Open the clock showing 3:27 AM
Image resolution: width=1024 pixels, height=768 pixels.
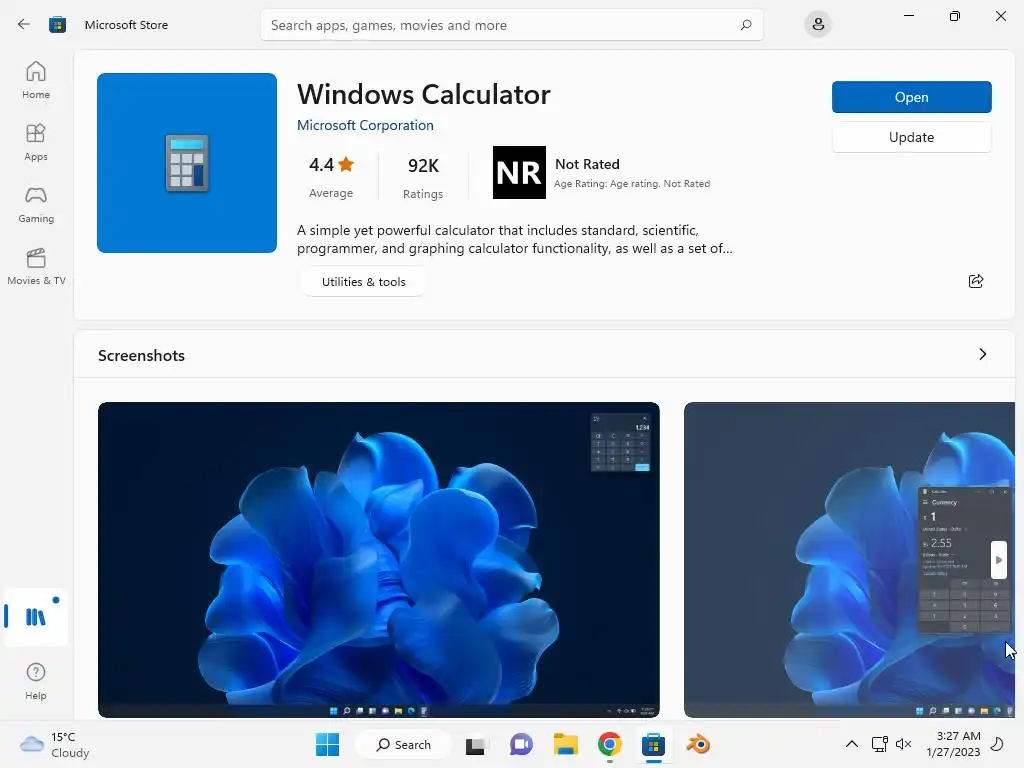(x=953, y=744)
